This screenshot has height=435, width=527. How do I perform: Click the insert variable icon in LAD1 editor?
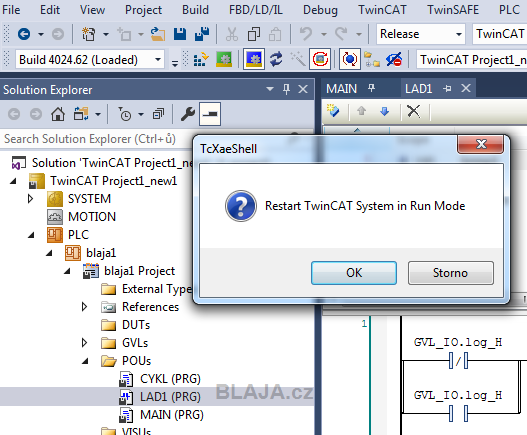pyautogui.click(x=333, y=111)
